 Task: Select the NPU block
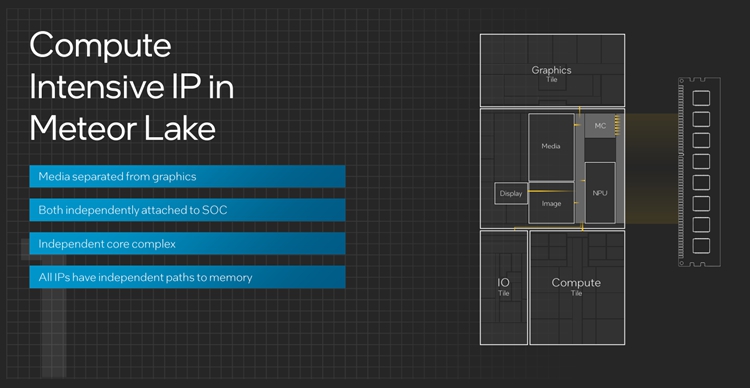point(600,193)
